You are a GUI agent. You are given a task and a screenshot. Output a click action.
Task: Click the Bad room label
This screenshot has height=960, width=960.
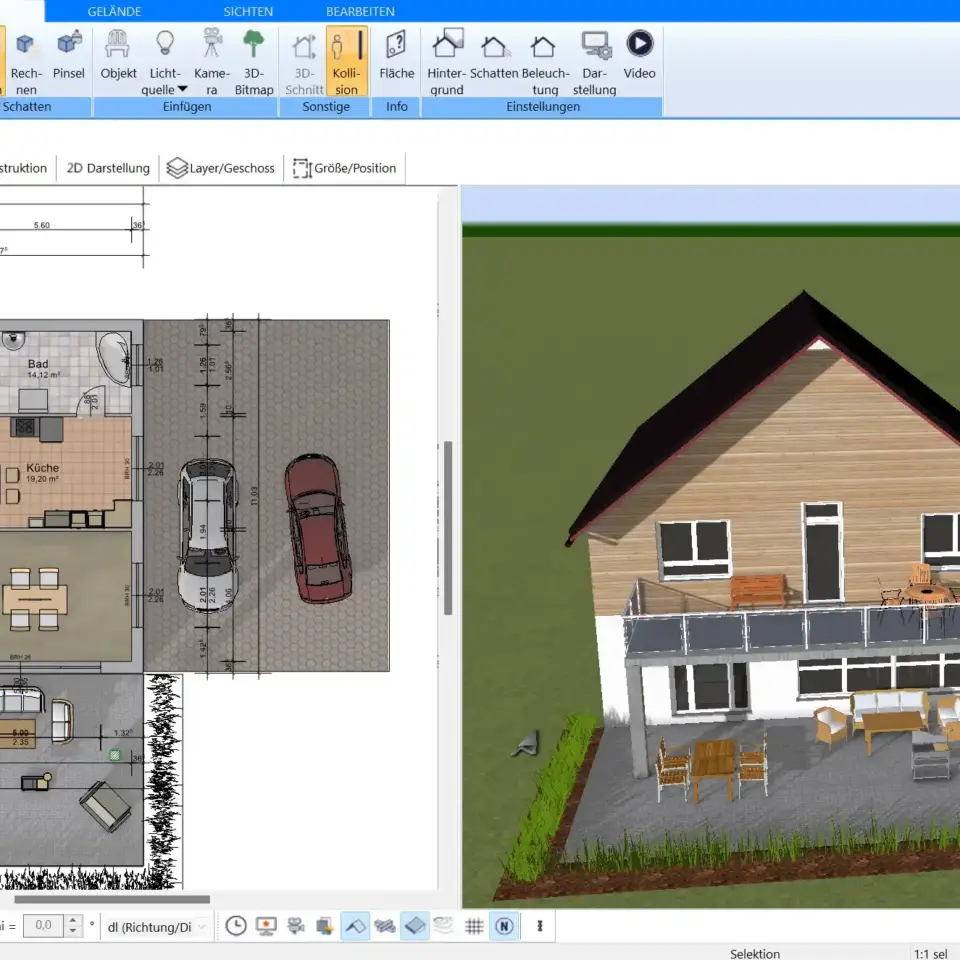(x=38, y=364)
